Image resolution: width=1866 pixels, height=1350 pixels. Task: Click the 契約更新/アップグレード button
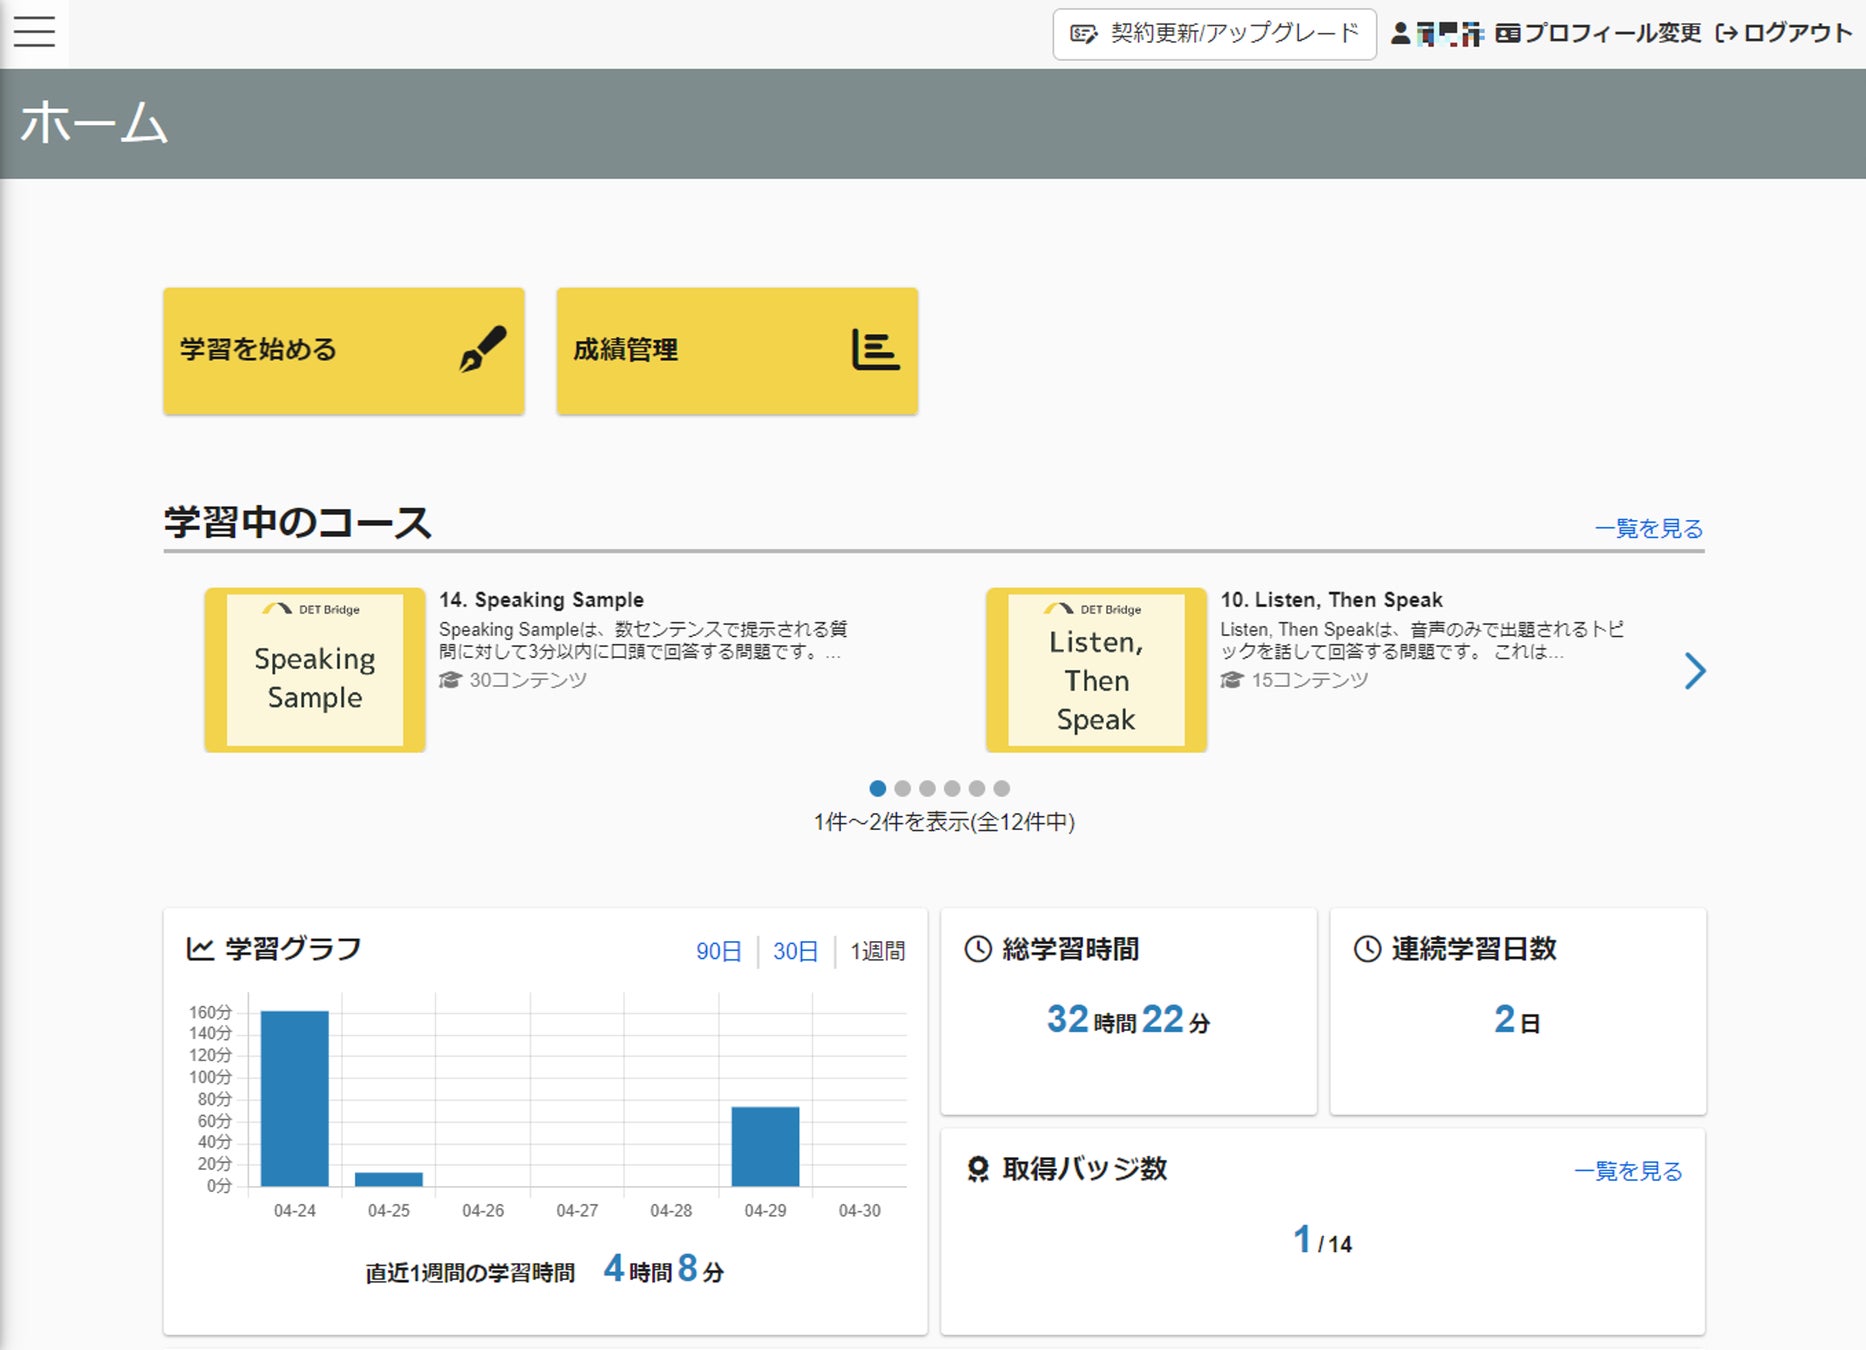pyautogui.click(x=1214, y=34)
